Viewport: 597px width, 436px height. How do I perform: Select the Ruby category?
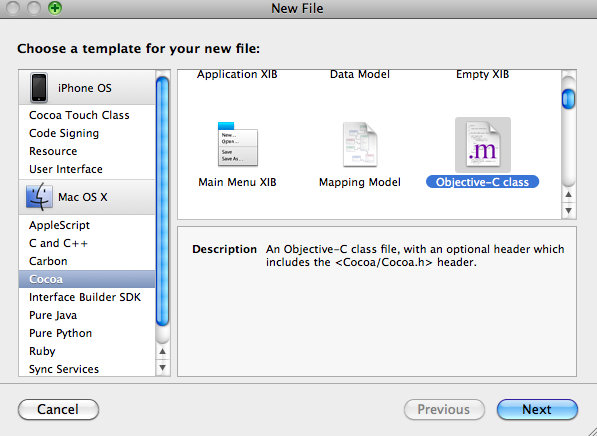87,351
